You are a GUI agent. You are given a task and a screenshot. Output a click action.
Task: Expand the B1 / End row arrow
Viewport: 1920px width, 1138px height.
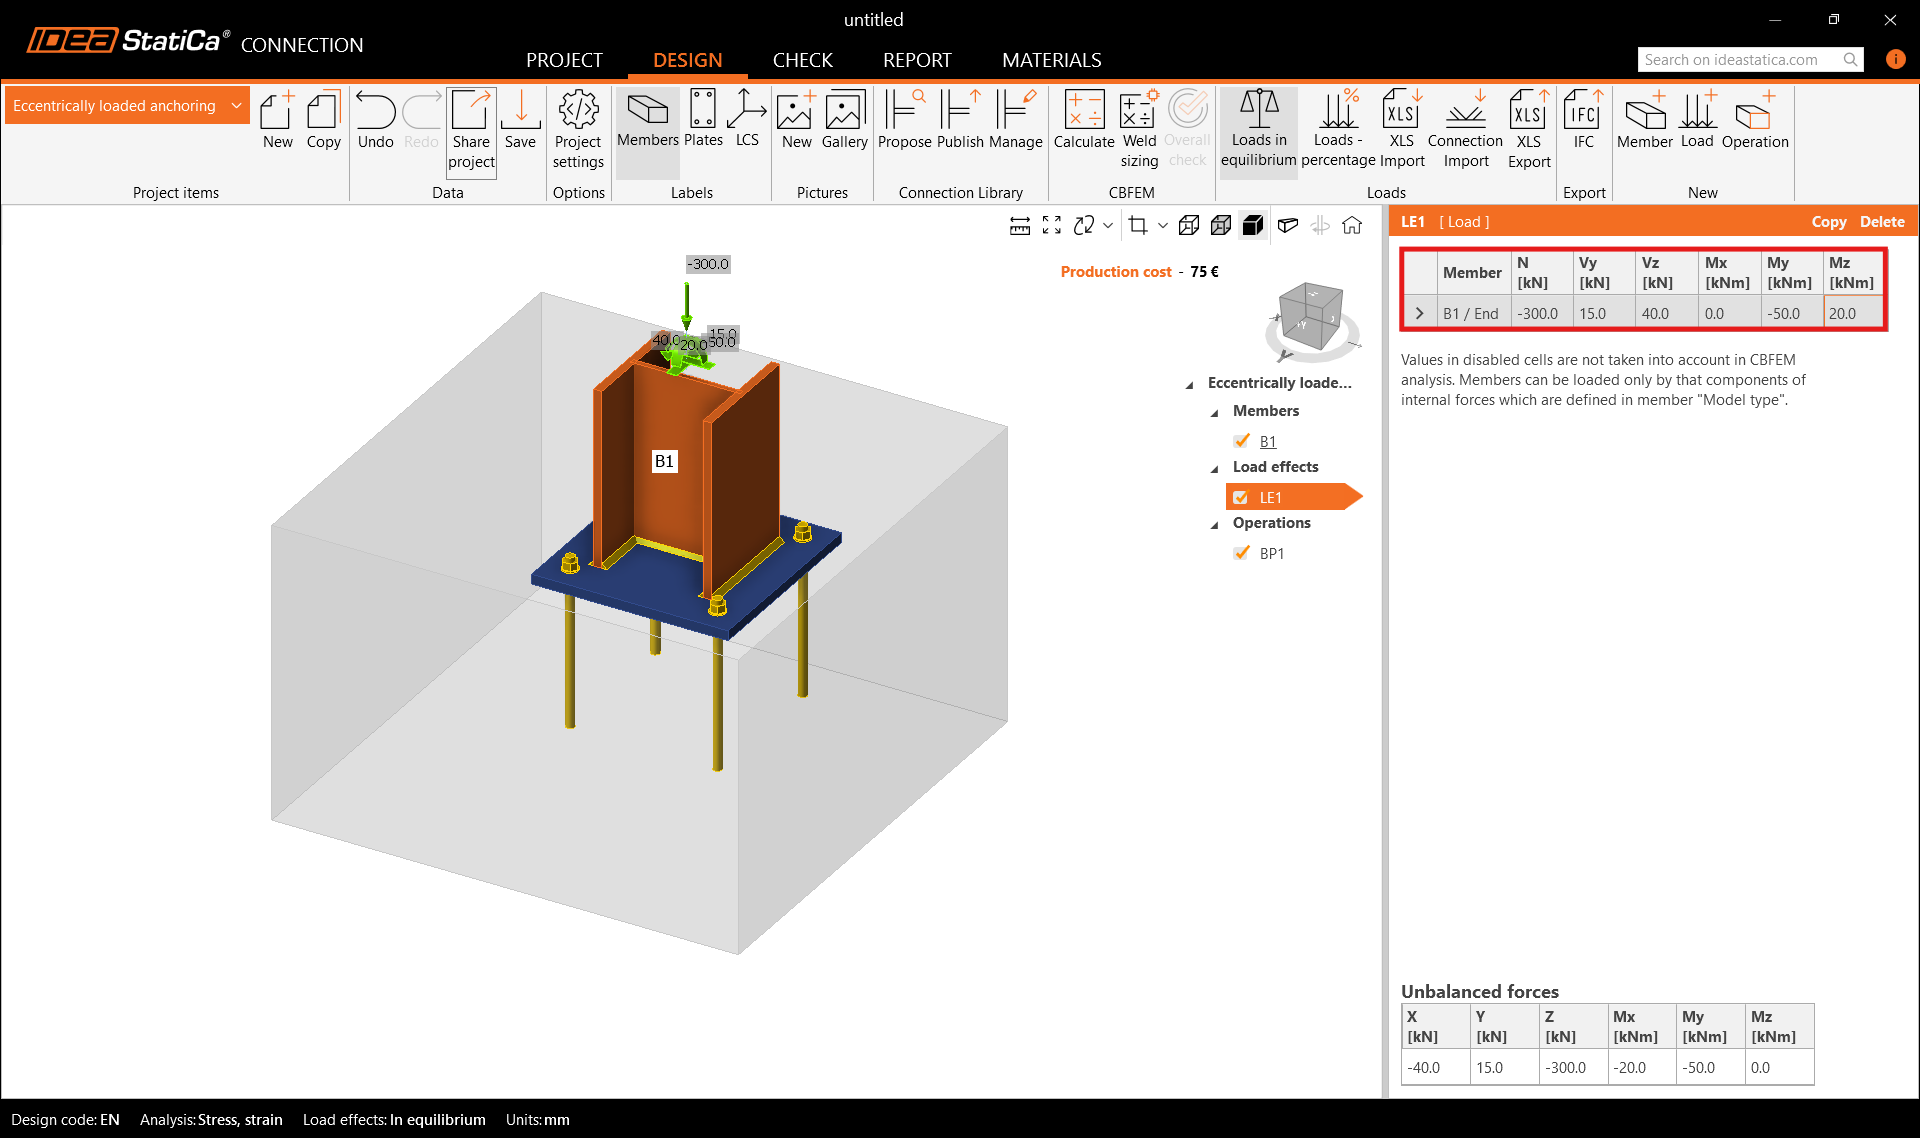pyautogui.click(x=1419, y=313)
